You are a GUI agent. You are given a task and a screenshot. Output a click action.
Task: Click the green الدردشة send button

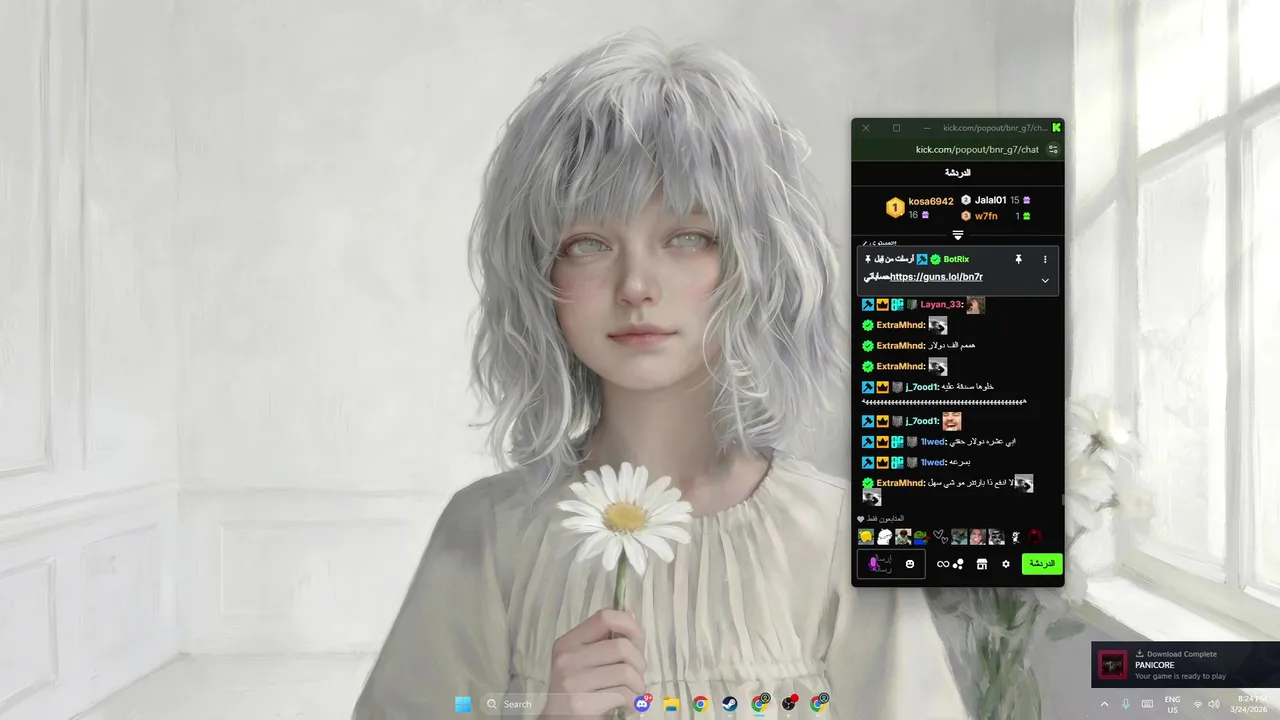click(1042, 564)
